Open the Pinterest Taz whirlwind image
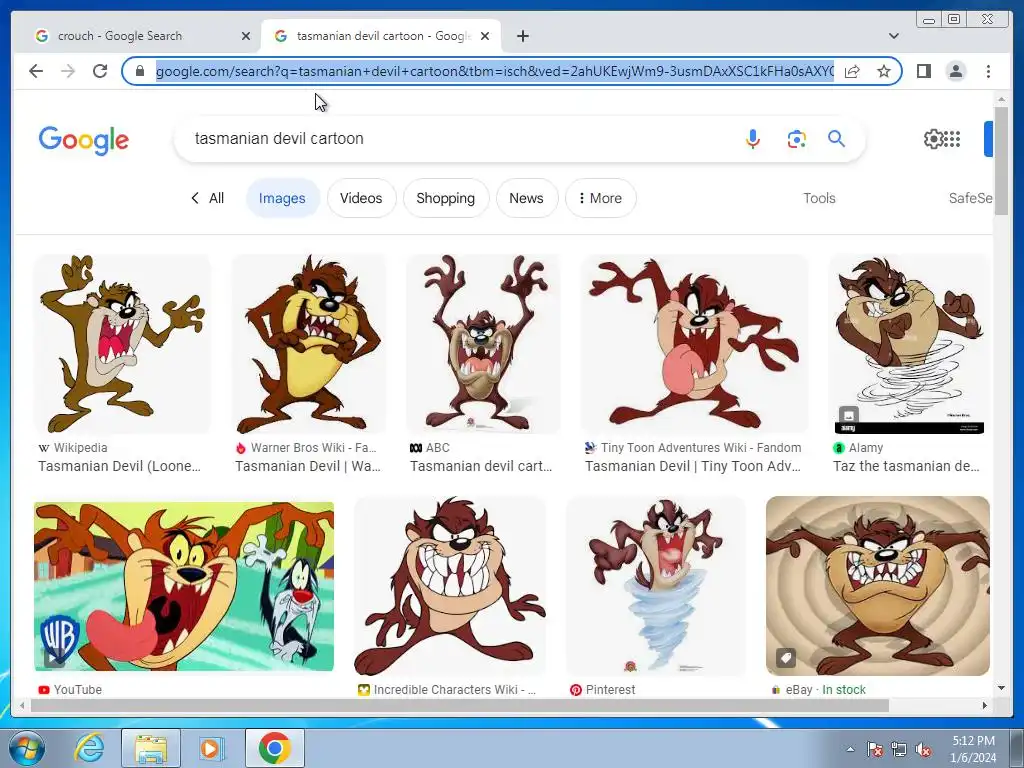The height and width of the screenshot is (768, 1024). [656, 586]
